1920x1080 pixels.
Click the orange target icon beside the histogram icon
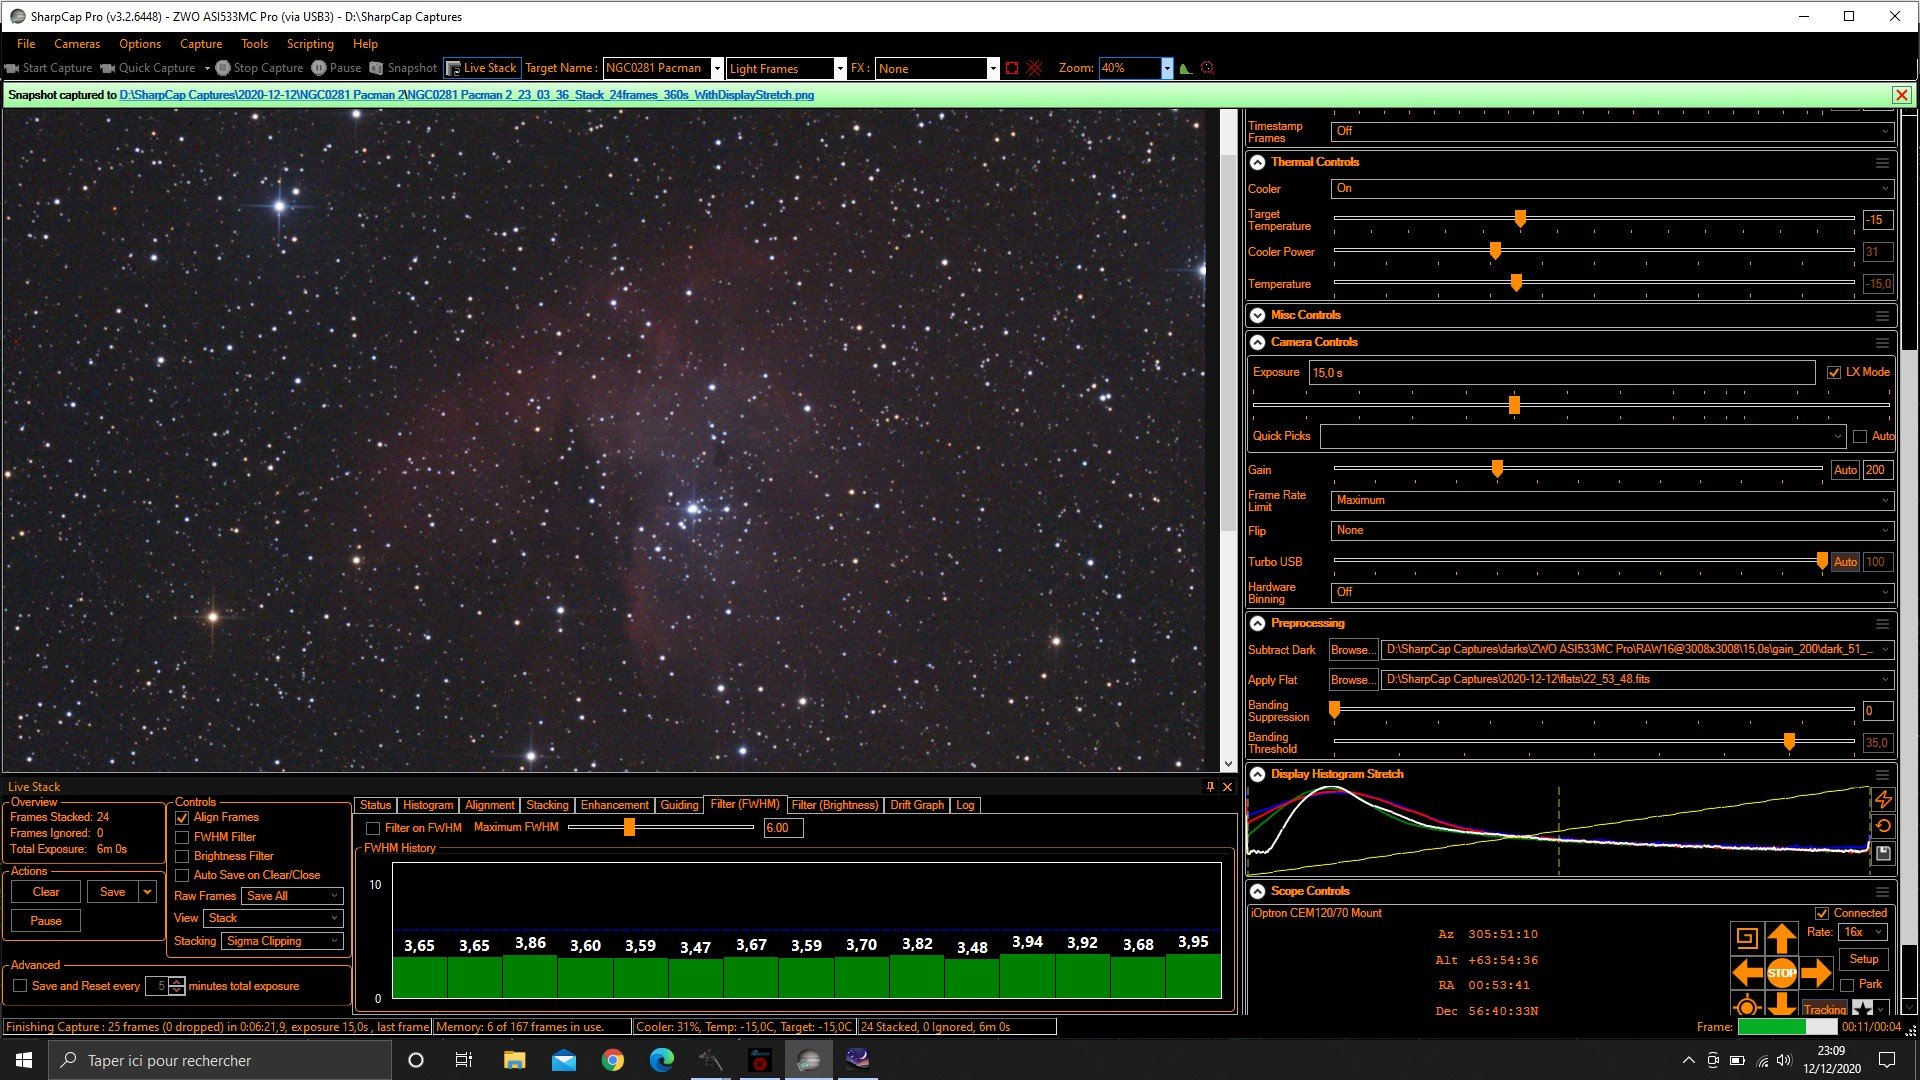point(1208,68)
